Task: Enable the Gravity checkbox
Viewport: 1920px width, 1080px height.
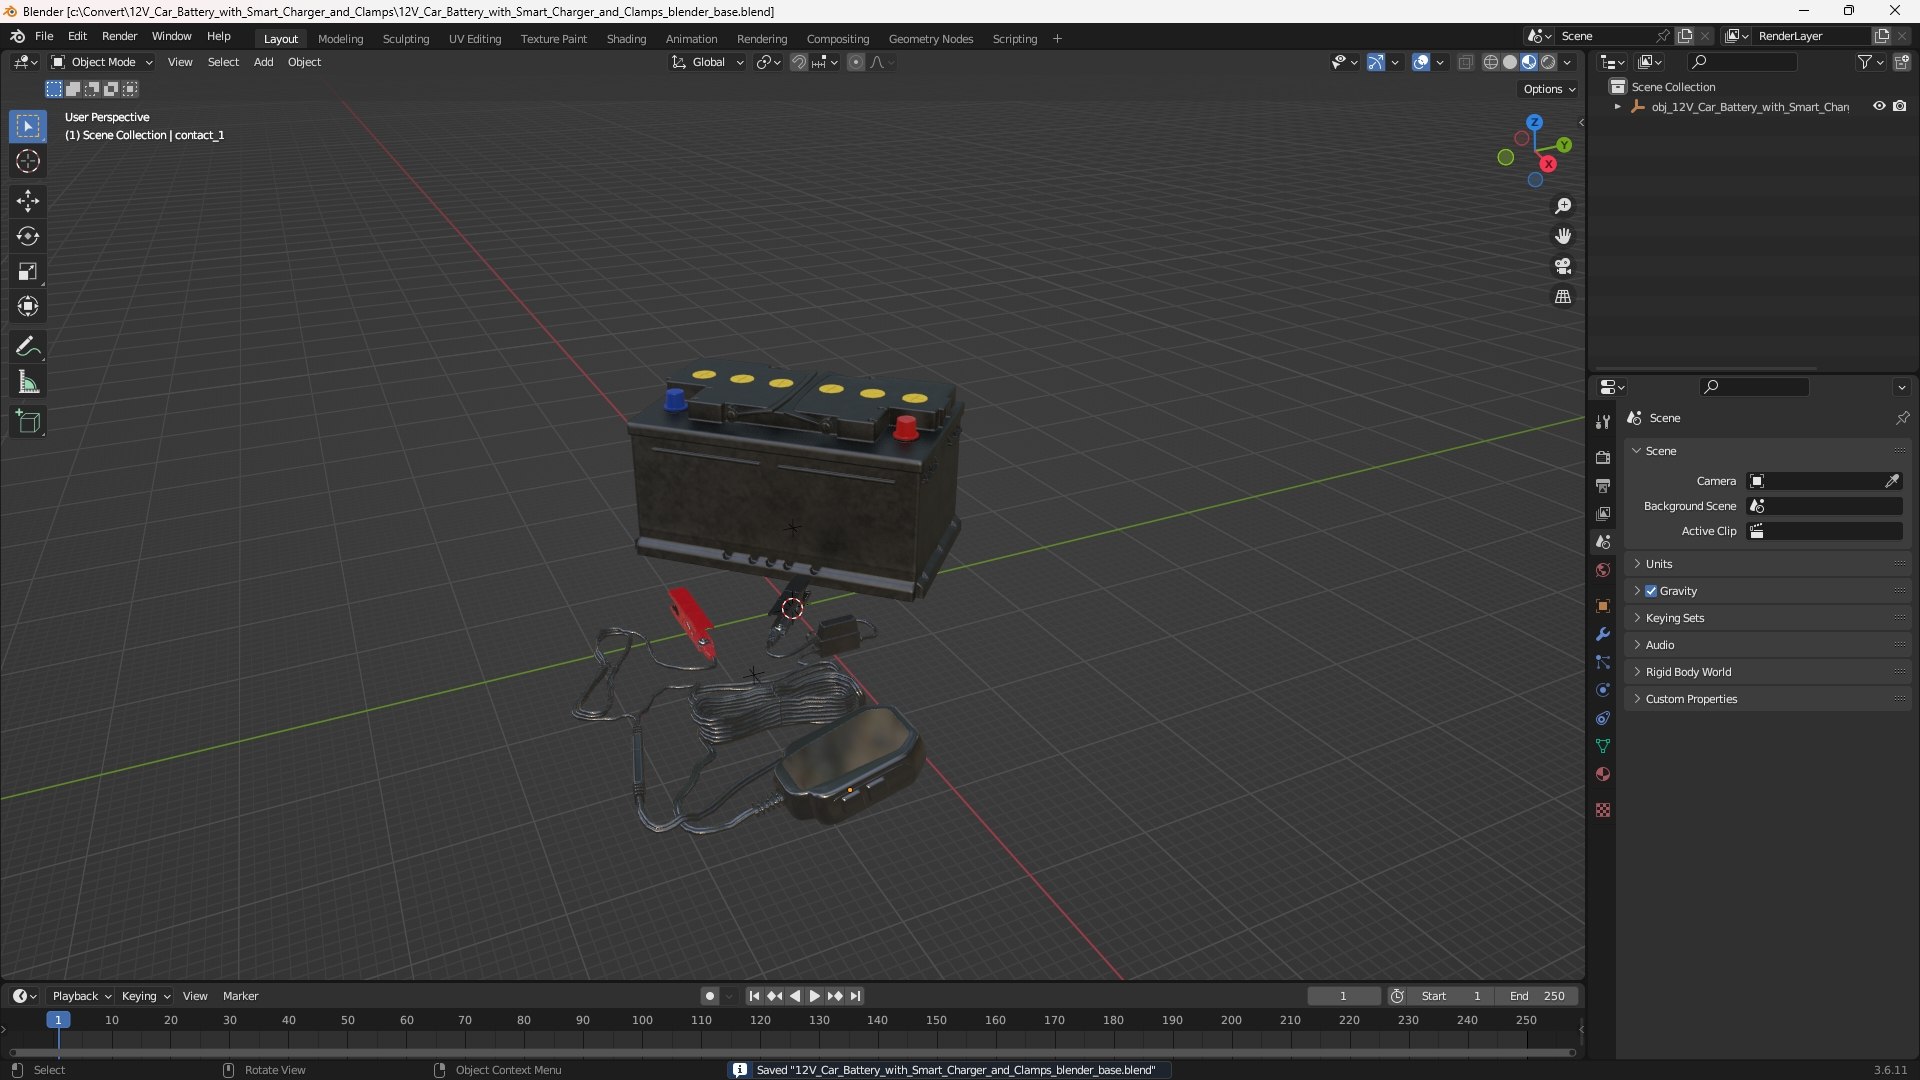Action: point(1651,591)
